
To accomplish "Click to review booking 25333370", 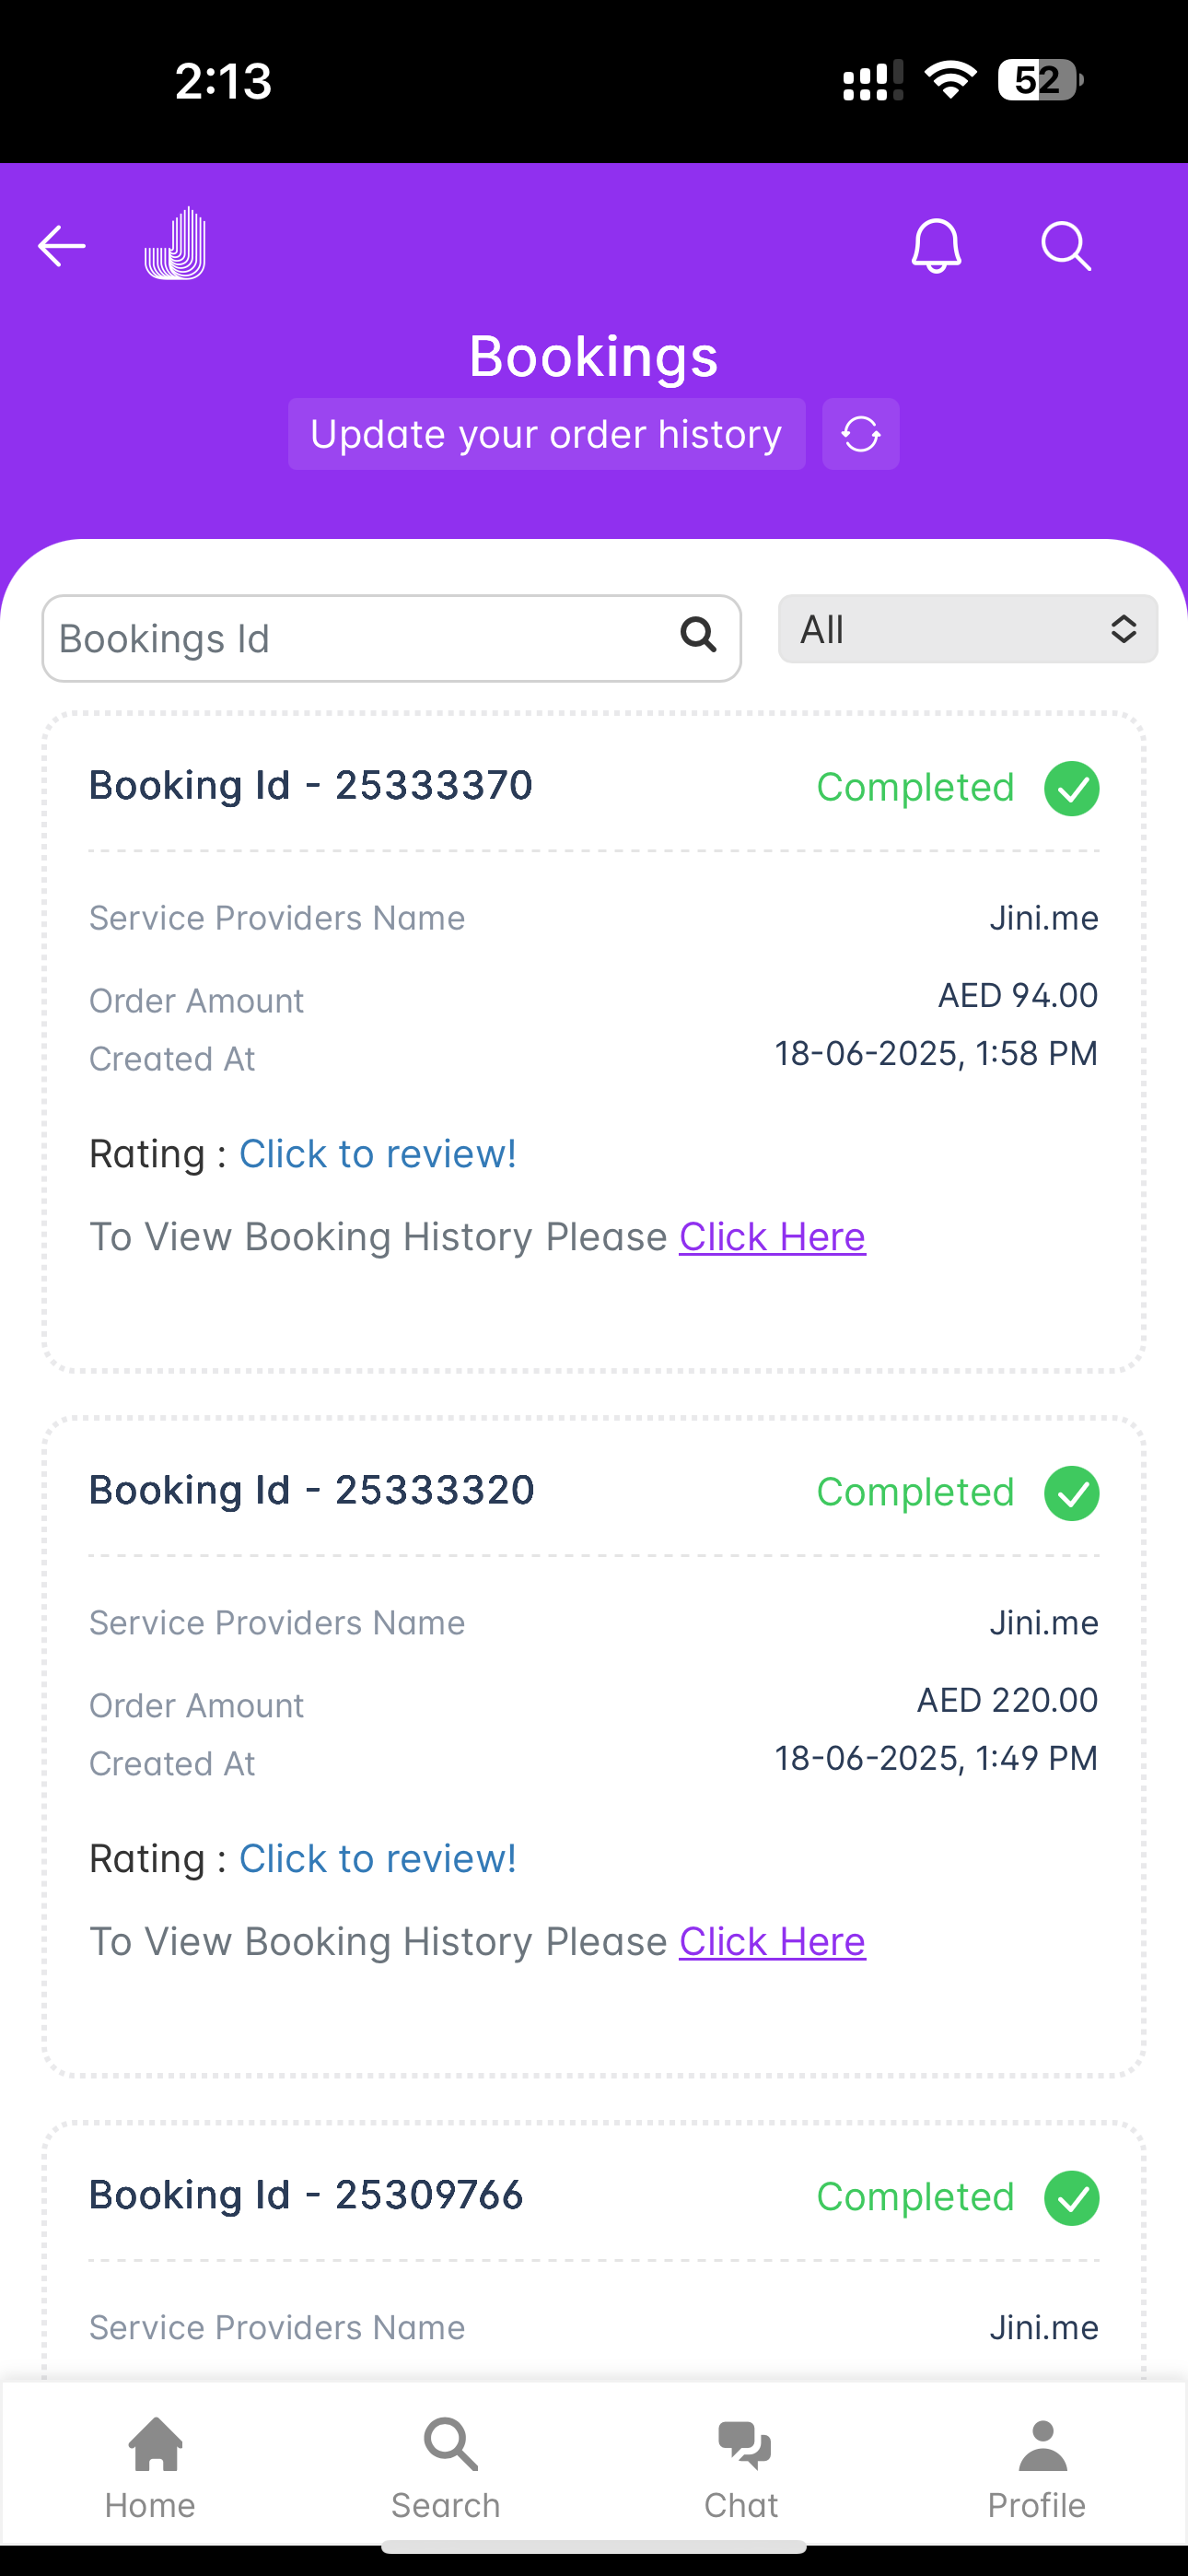I will tap(378, 1154).
